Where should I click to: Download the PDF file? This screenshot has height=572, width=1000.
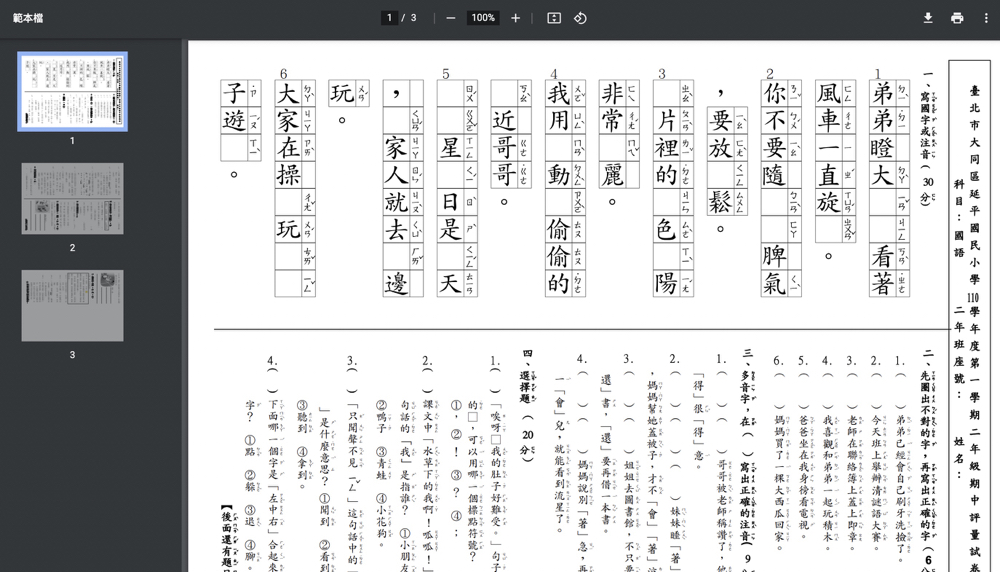click(x=928, y=18)
